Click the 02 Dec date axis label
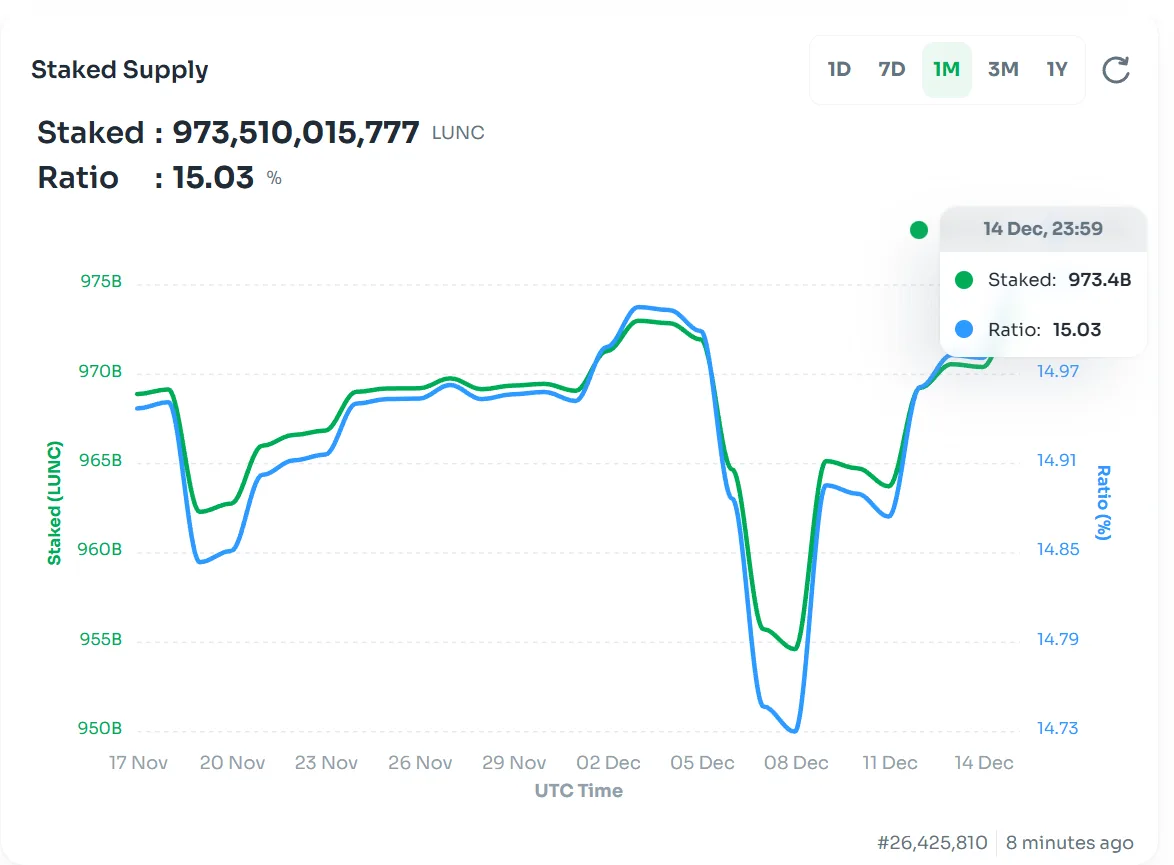This screenshot has height=865, width=1174. pyautogui.click(x=608, y=763)
